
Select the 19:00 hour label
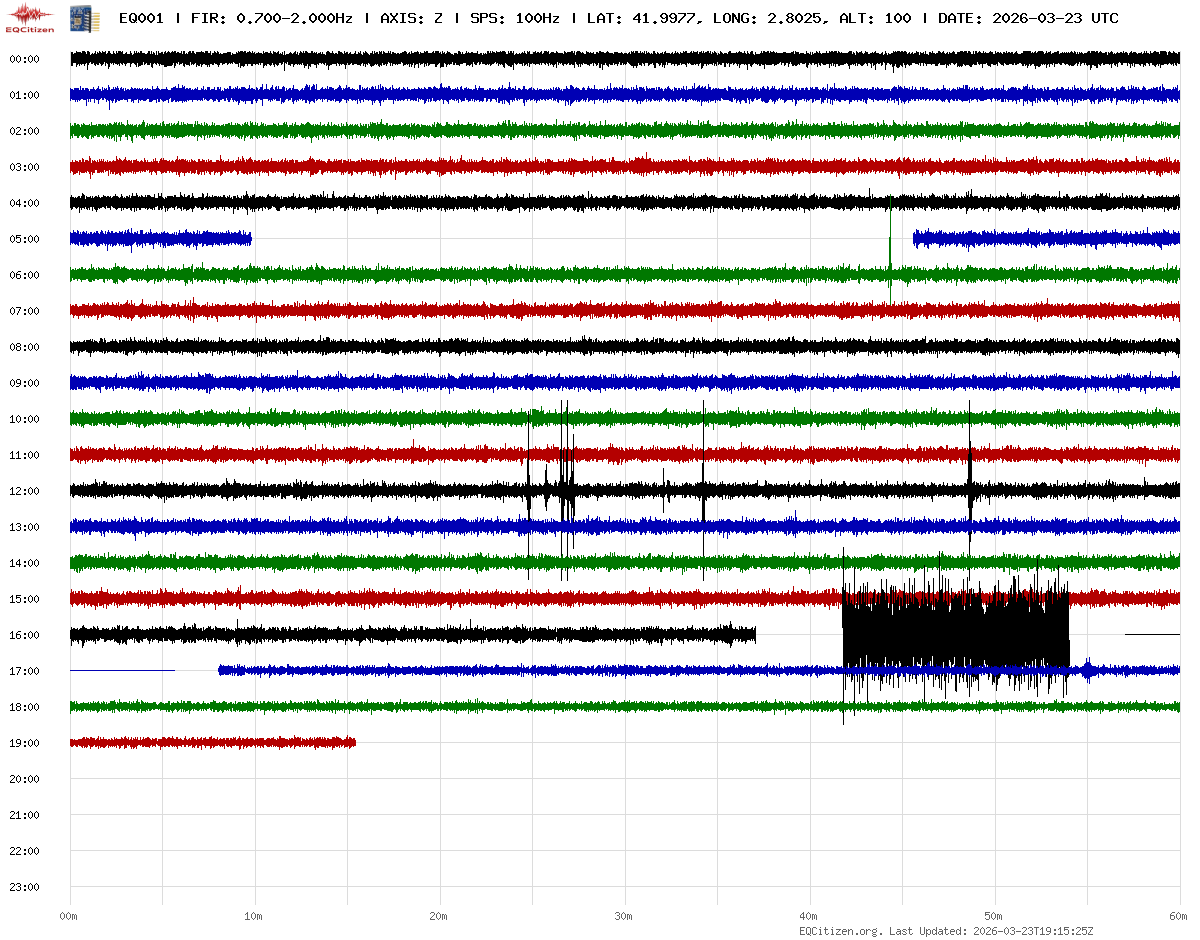[x=24, y=743]
